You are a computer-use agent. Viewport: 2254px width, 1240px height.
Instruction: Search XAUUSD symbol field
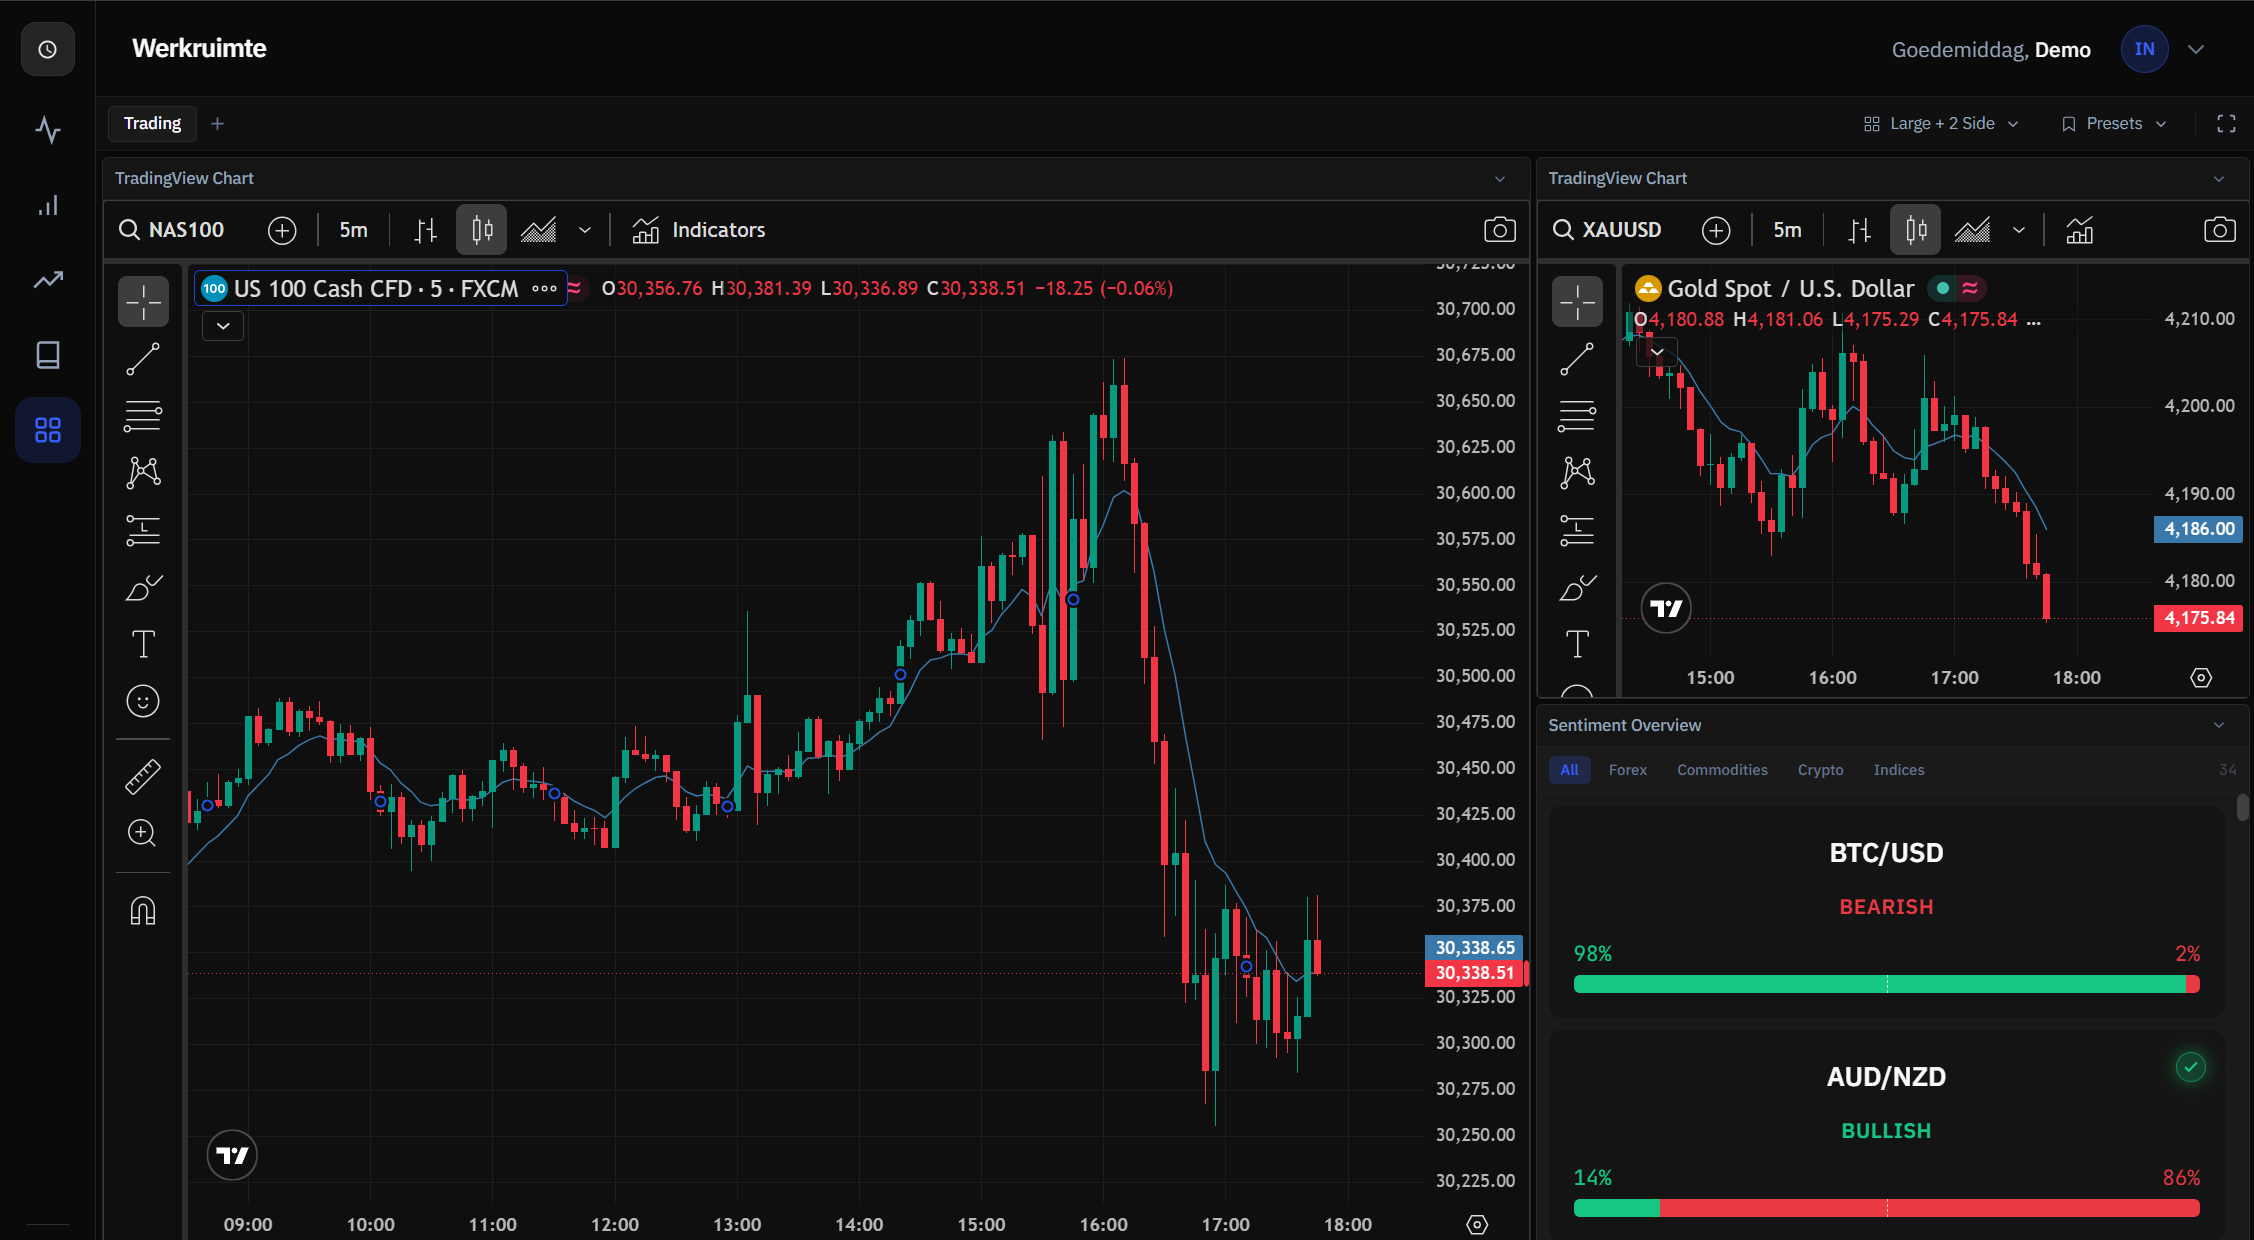(x=1607, y=230)
